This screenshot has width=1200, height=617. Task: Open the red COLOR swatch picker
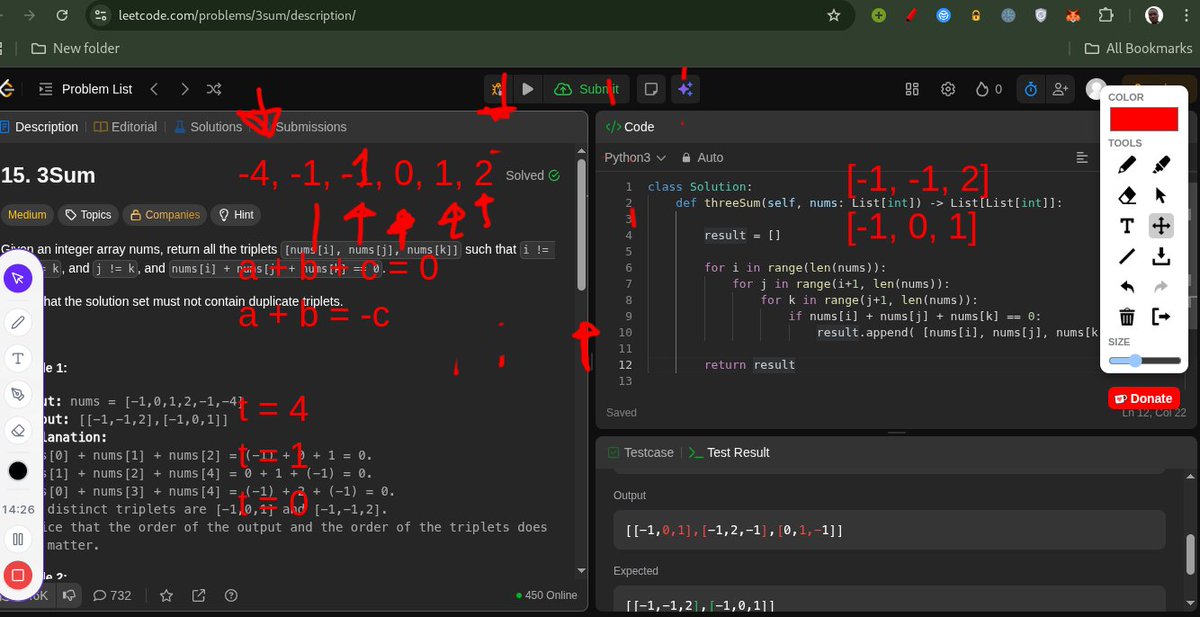pyautogui.click(x=1144, y=119)
